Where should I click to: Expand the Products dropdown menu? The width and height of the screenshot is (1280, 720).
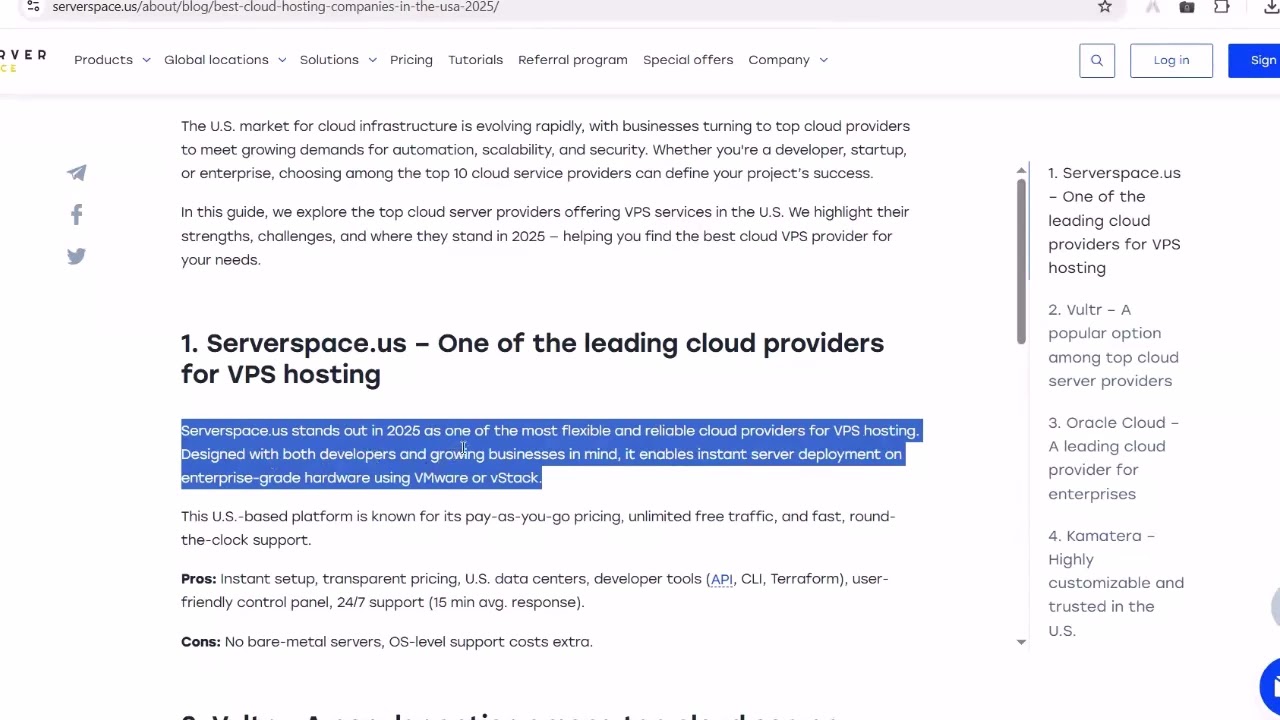point(112,60)
